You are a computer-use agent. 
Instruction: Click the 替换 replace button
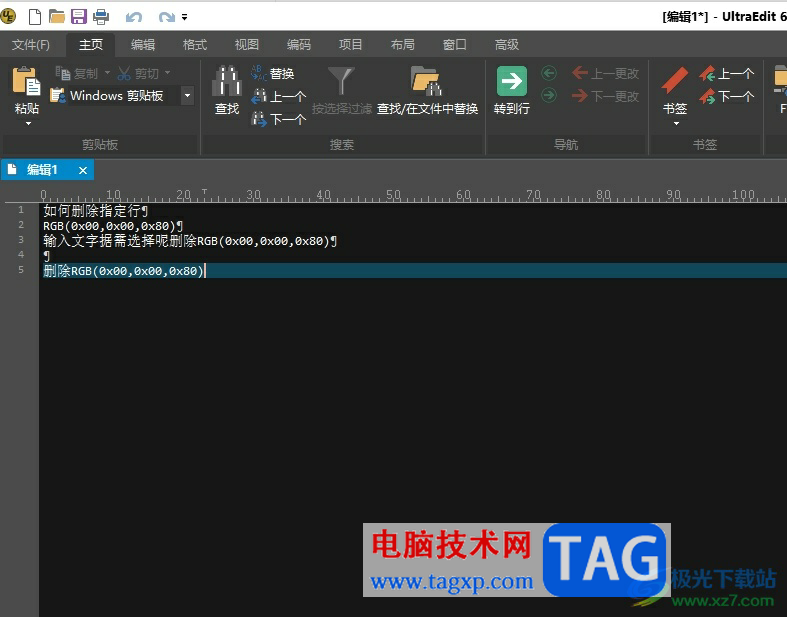point(272,73)
